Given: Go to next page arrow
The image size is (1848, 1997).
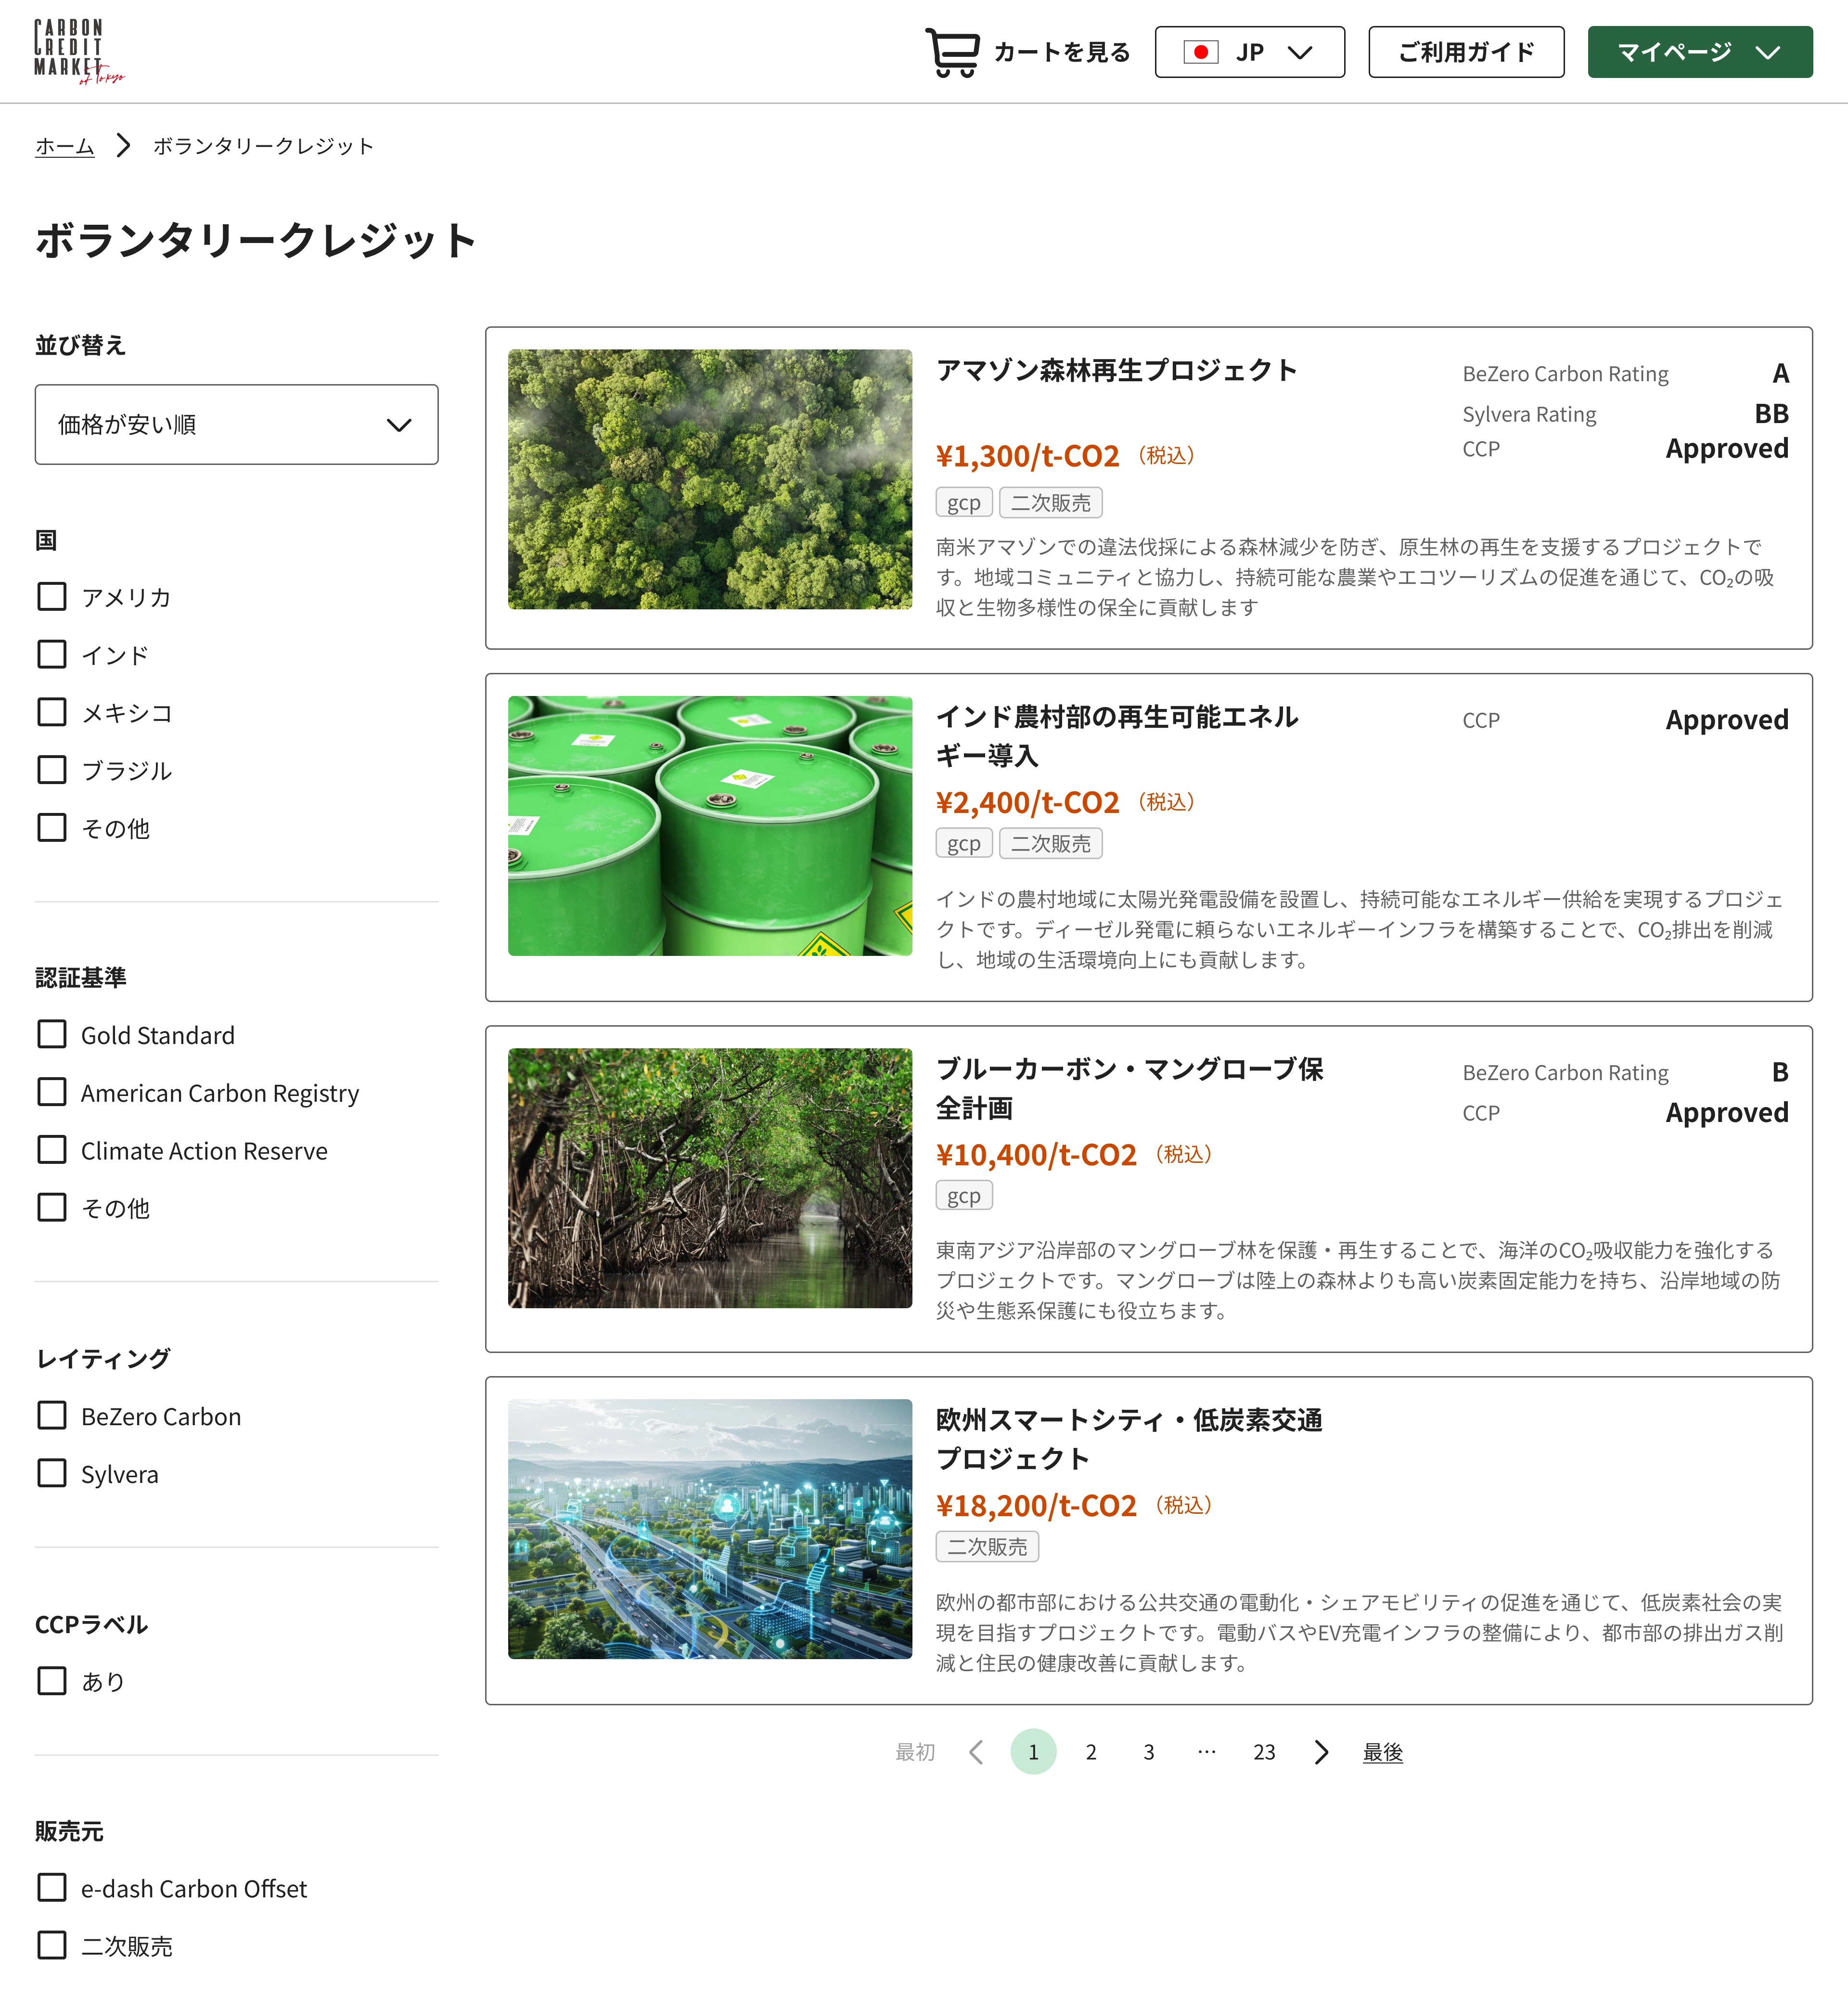Looking at the screenshot, I should [1321, 1752].
